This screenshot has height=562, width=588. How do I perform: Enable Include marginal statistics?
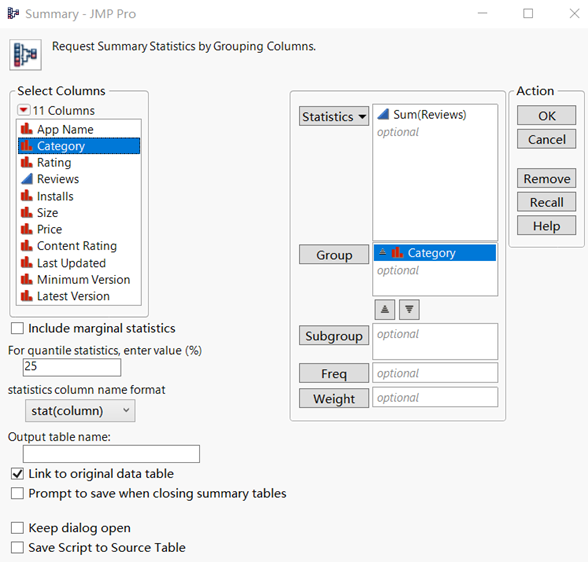click(17, 328)
